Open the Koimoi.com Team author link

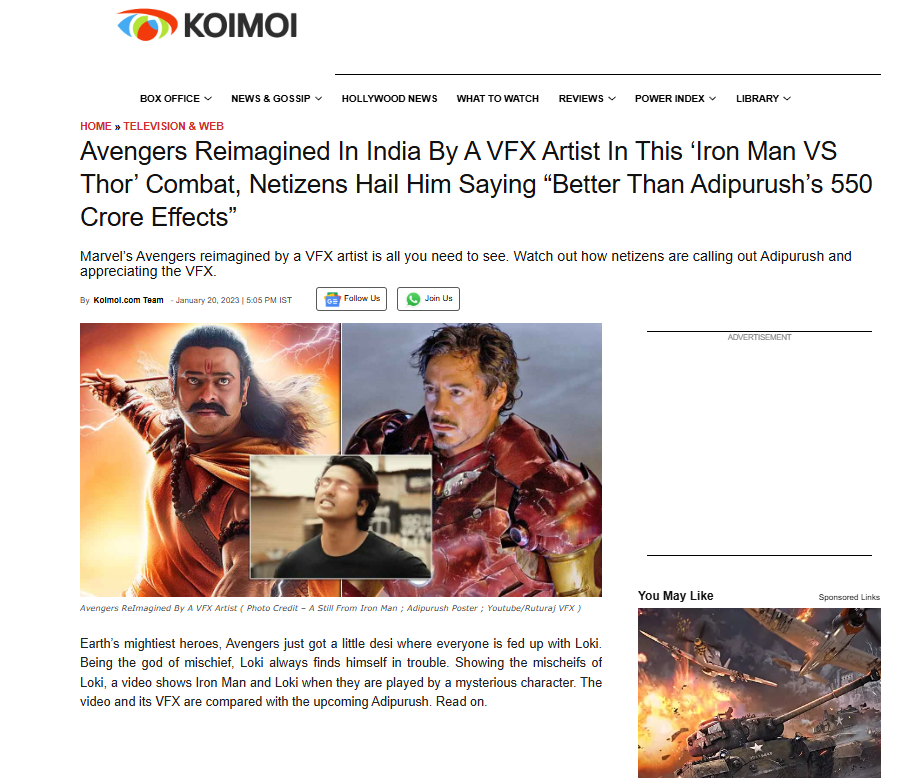128,300
